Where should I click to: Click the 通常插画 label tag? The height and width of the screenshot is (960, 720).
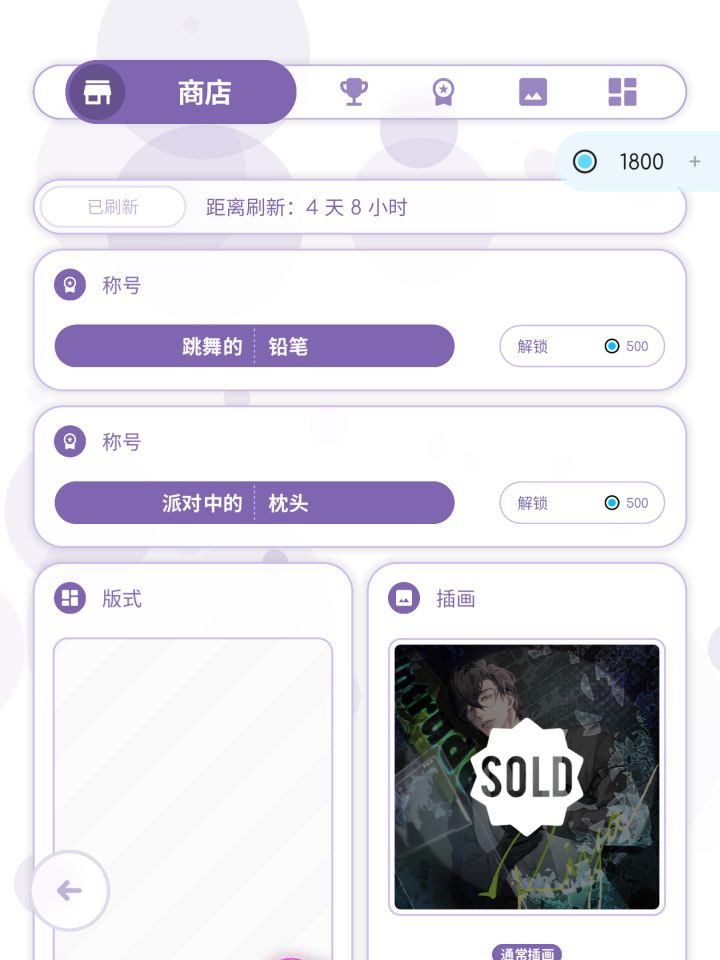point(527,953)
